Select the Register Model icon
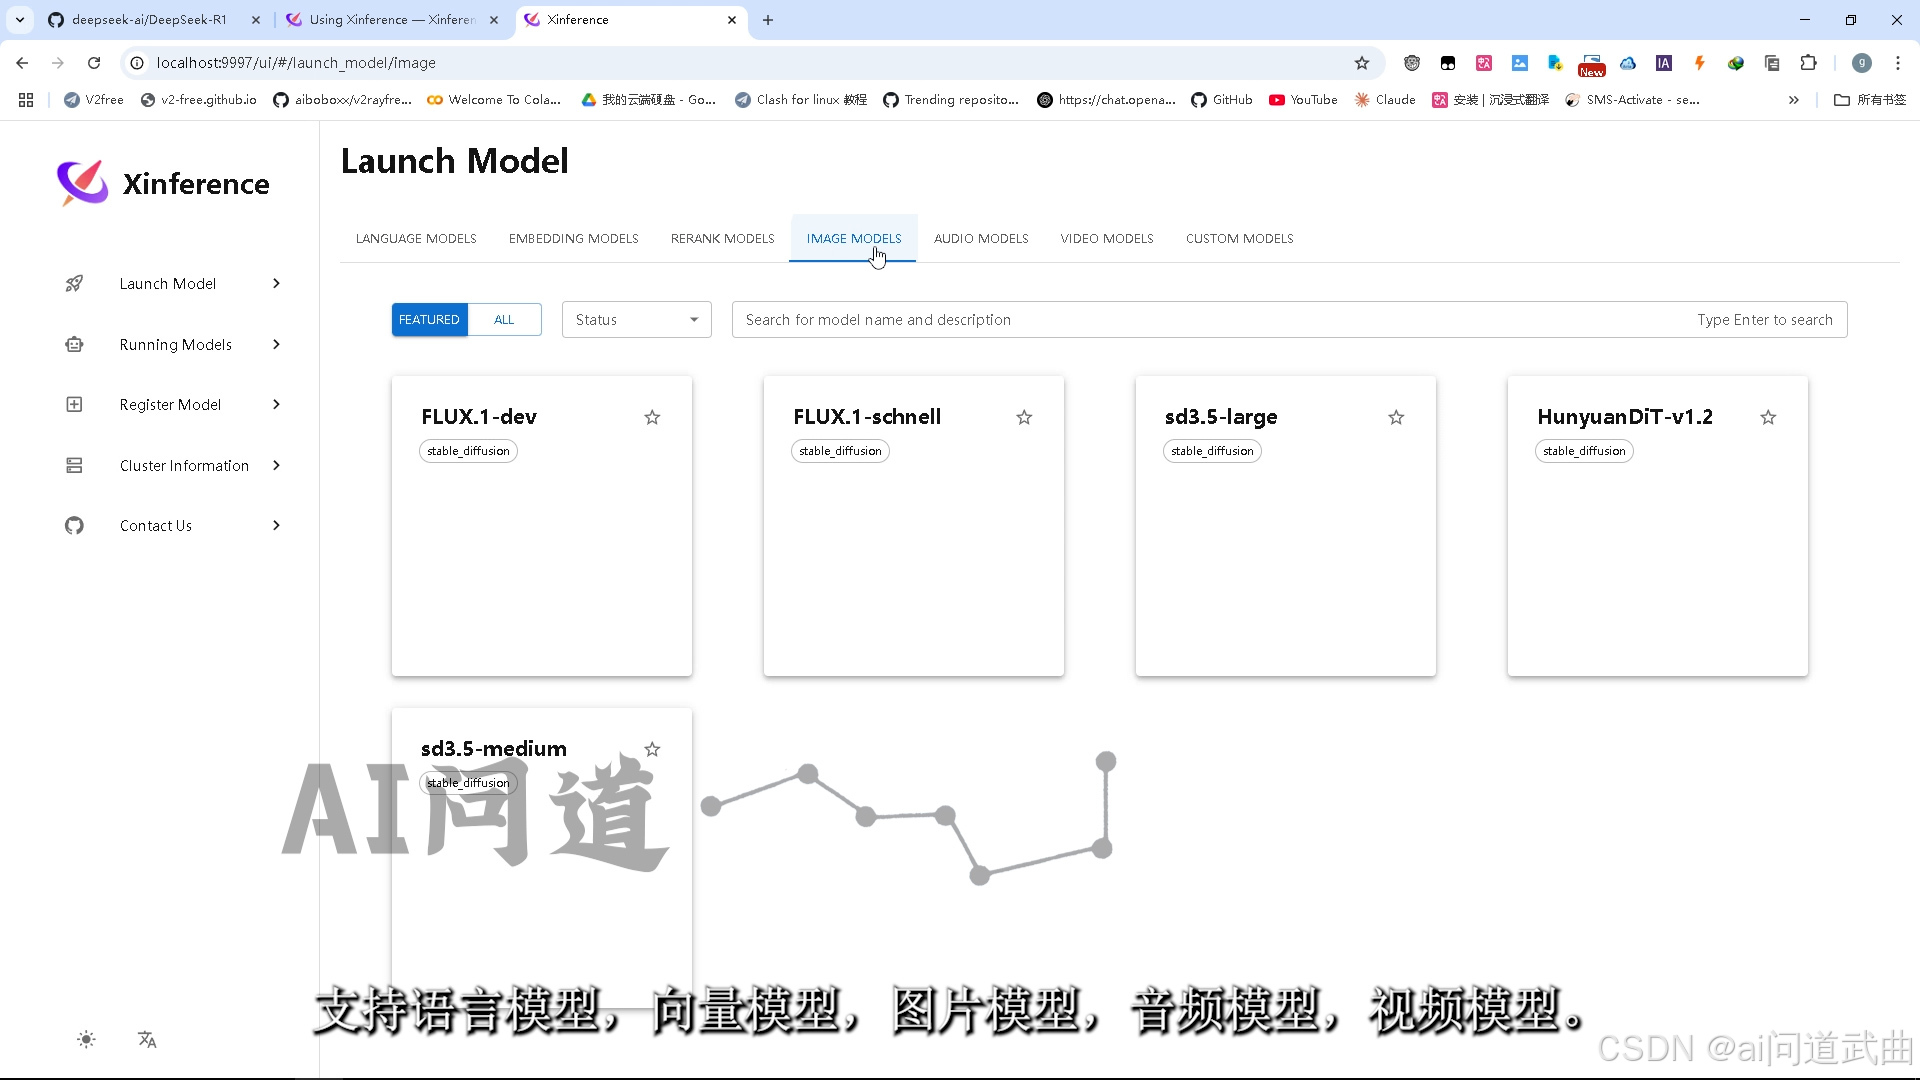 (74, 404)
